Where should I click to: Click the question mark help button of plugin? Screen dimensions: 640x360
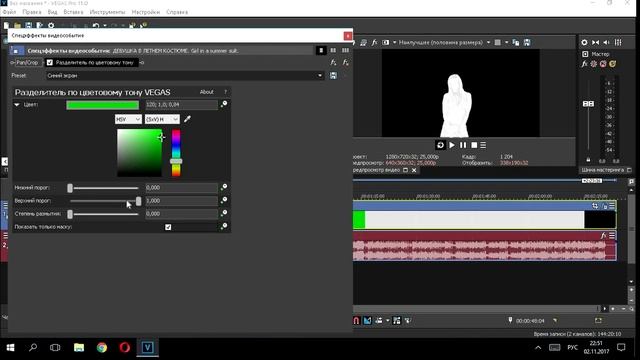225,92
